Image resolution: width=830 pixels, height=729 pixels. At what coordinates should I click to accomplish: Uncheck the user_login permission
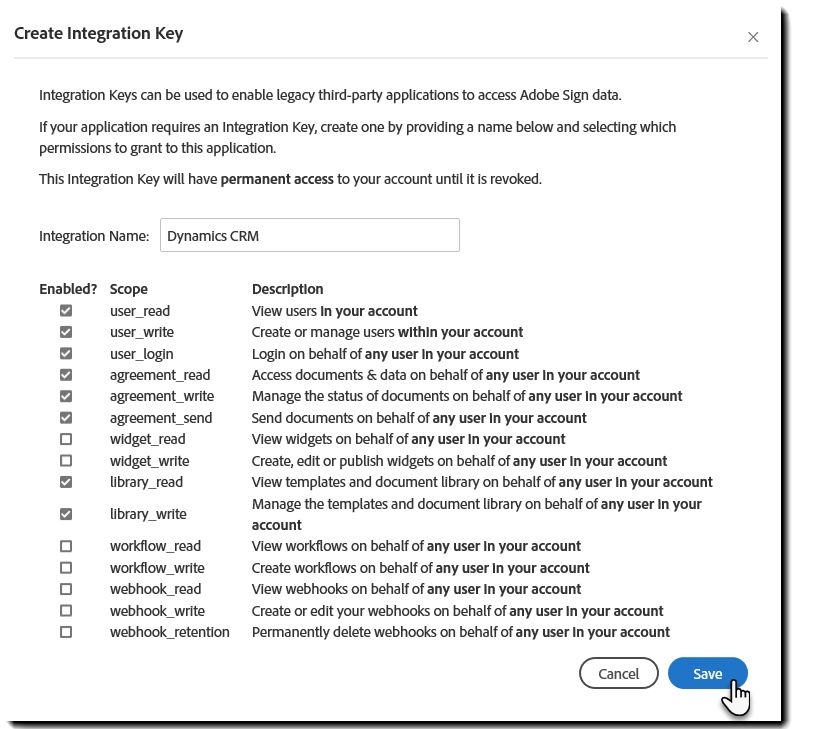(x=66, y=354)
